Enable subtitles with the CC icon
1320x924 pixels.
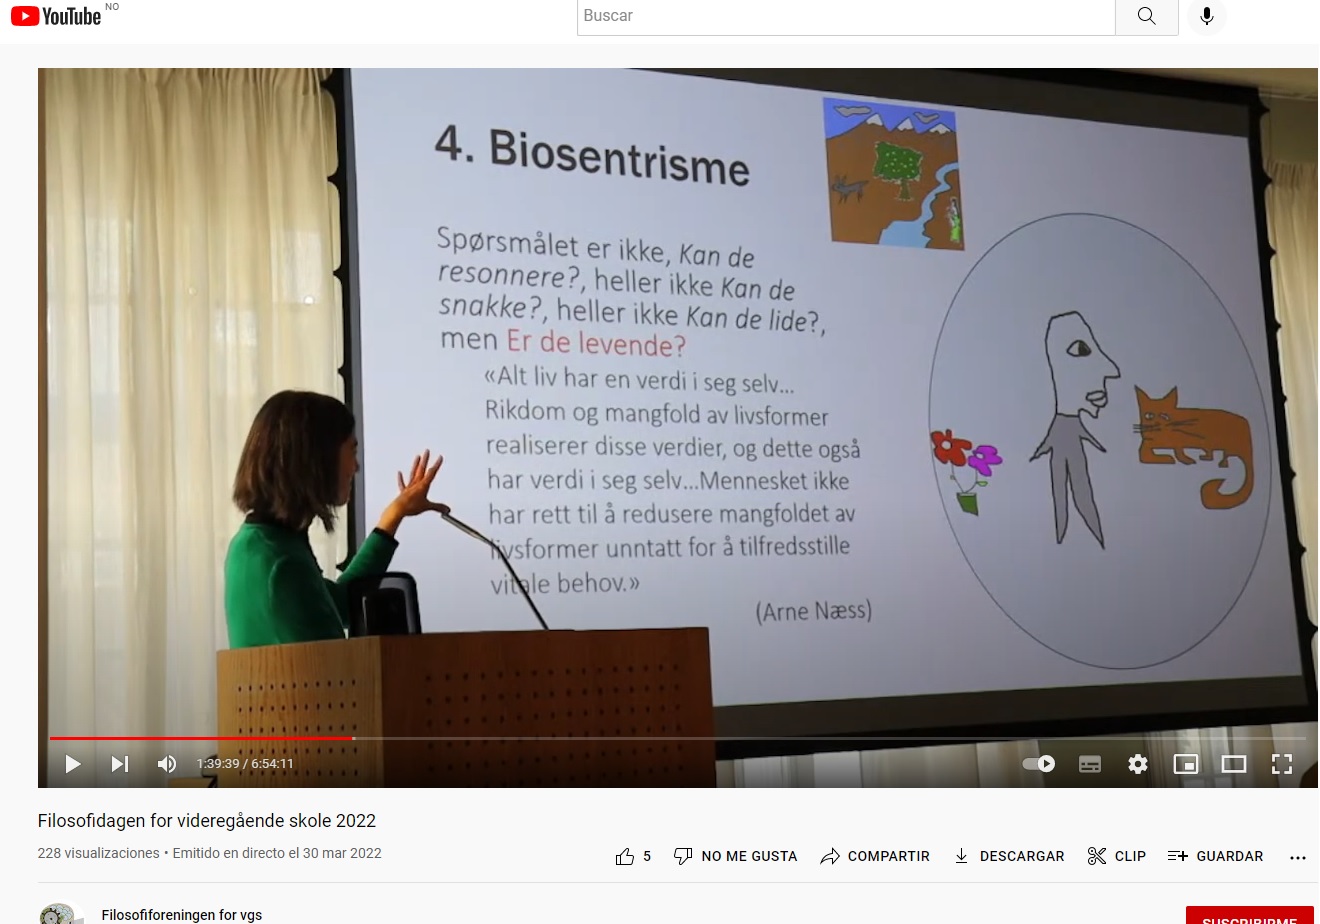point(1089,763)
